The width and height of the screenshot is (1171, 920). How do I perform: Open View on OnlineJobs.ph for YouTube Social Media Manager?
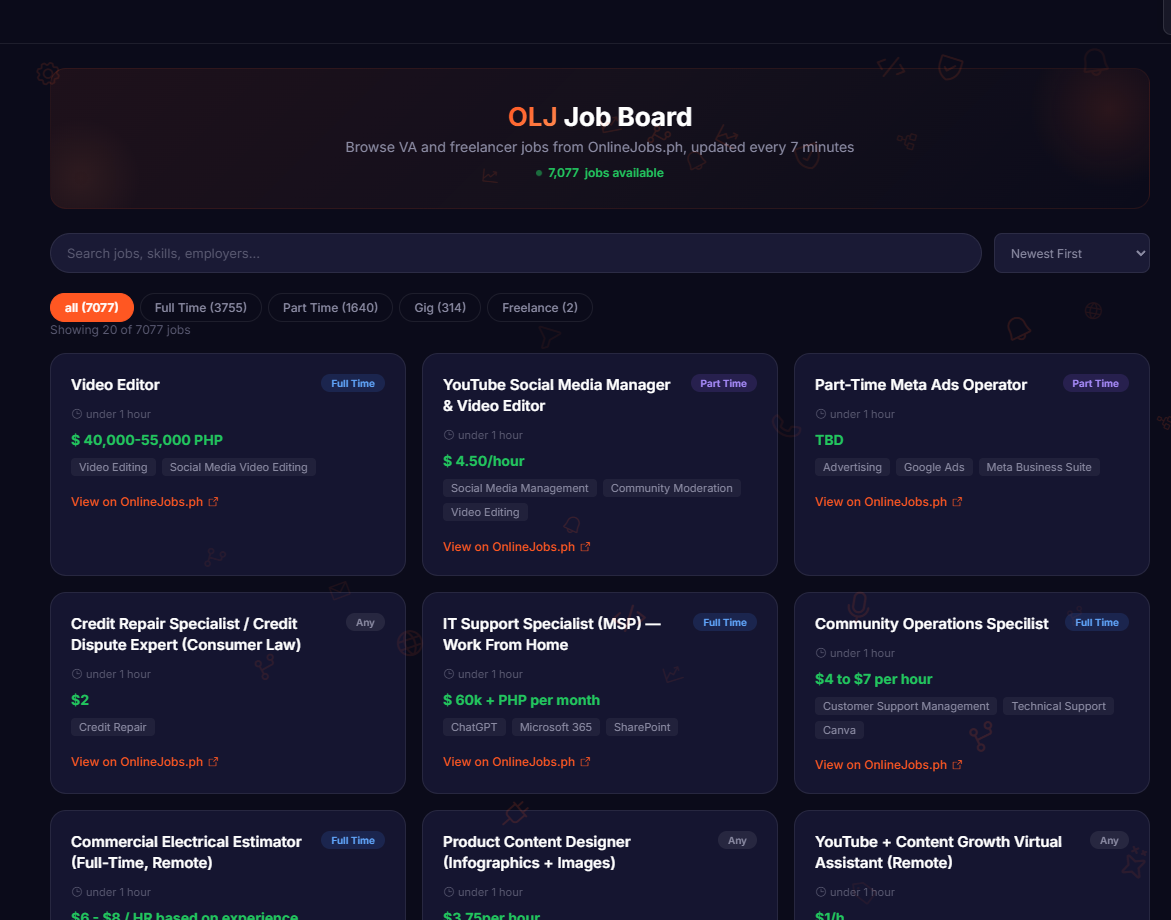pyautogui.click(x=510, y=546)
